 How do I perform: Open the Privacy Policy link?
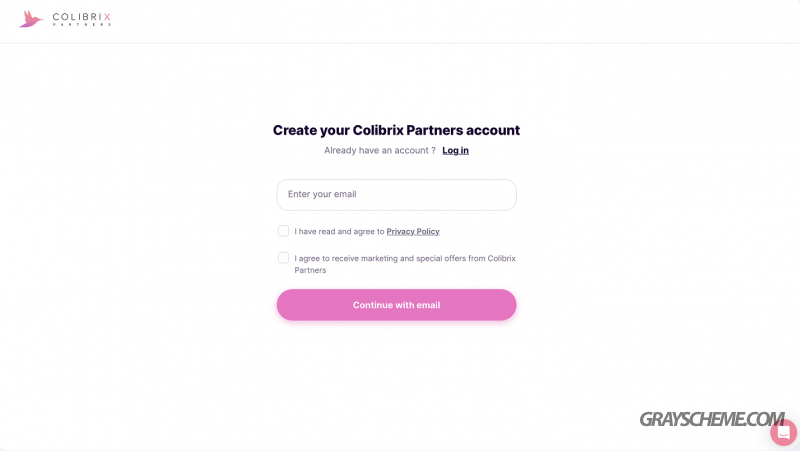click(413, 232)
